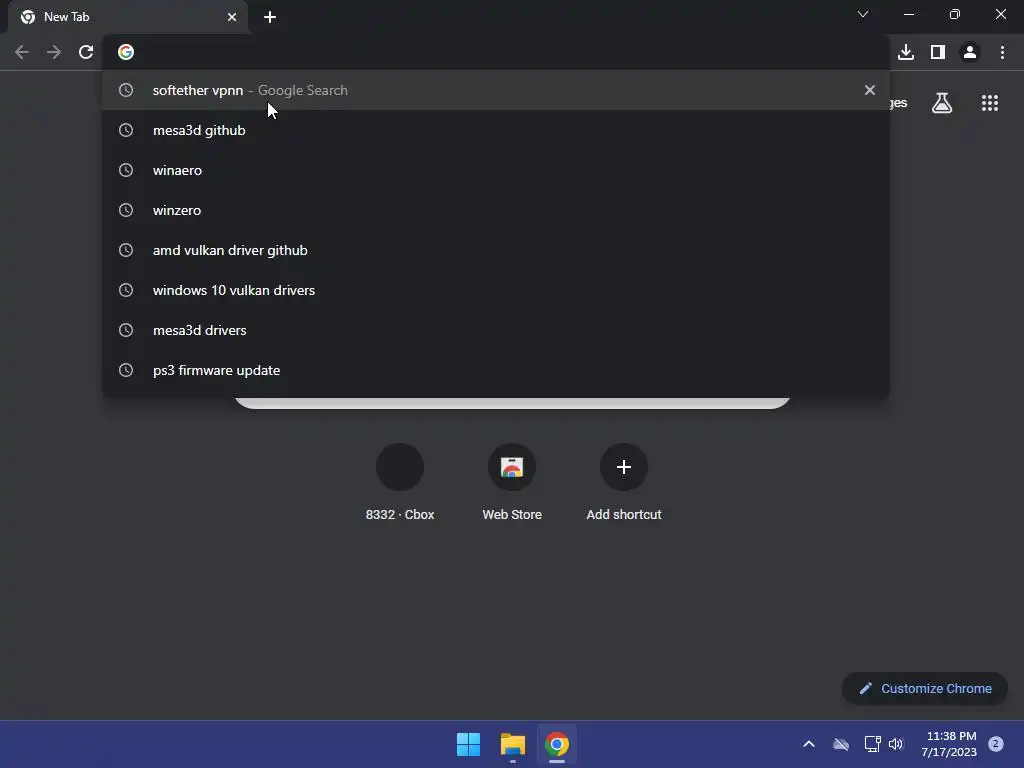1024x768 pixels.
Task: Open the tab search chevron
Action: [x=863, y=14]
